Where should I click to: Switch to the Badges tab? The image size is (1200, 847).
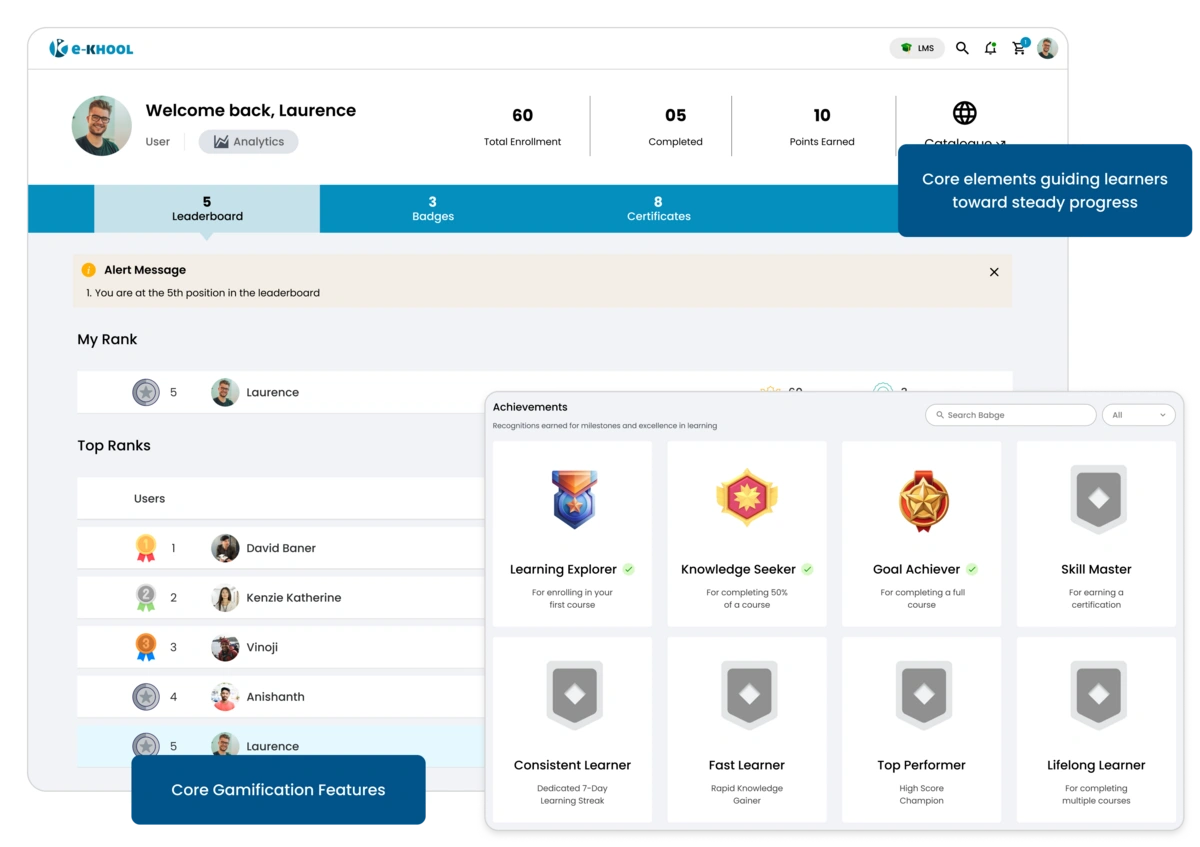[x=432, y=208]
